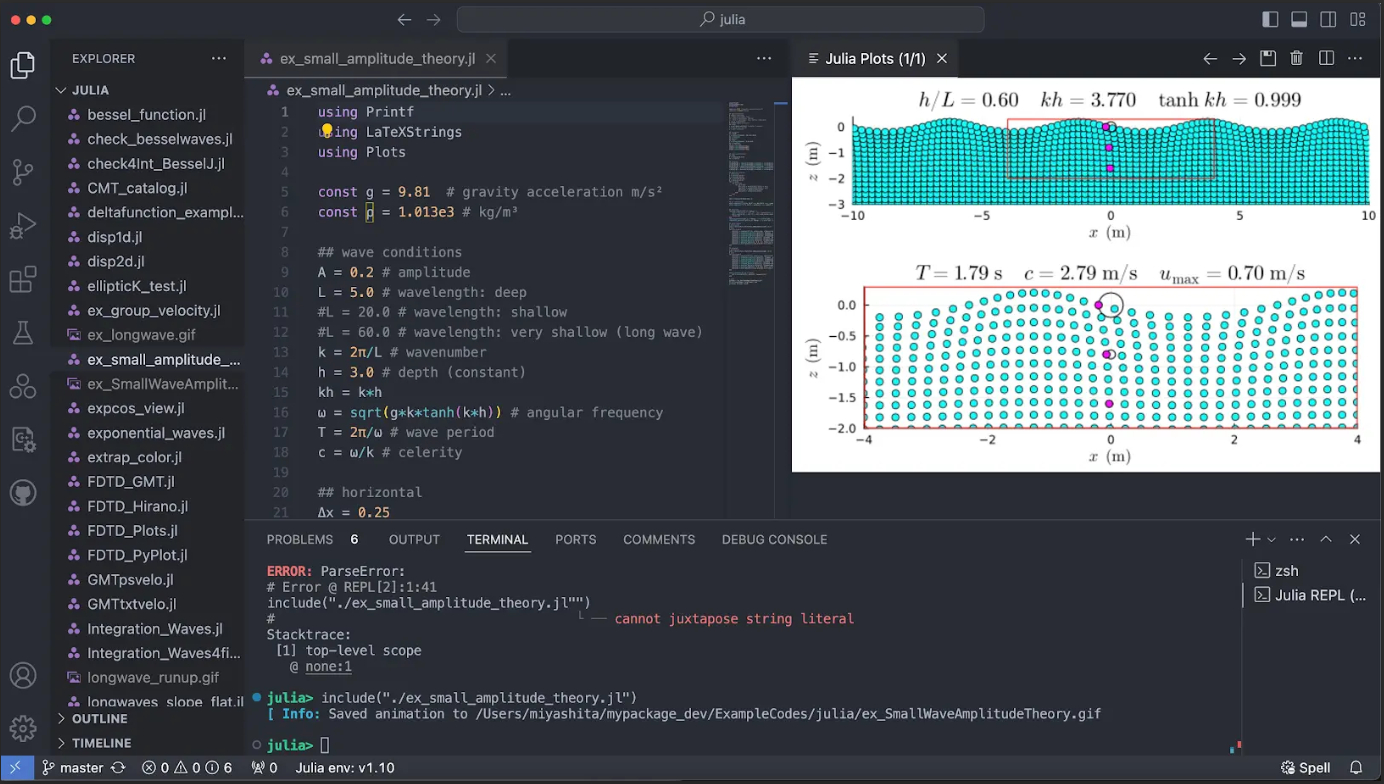The width and height of the screenshot is (1384, 784).
Task: Switch to the OUTPUT panel tab
Action: pyautogui.click(x=414, y=539)
